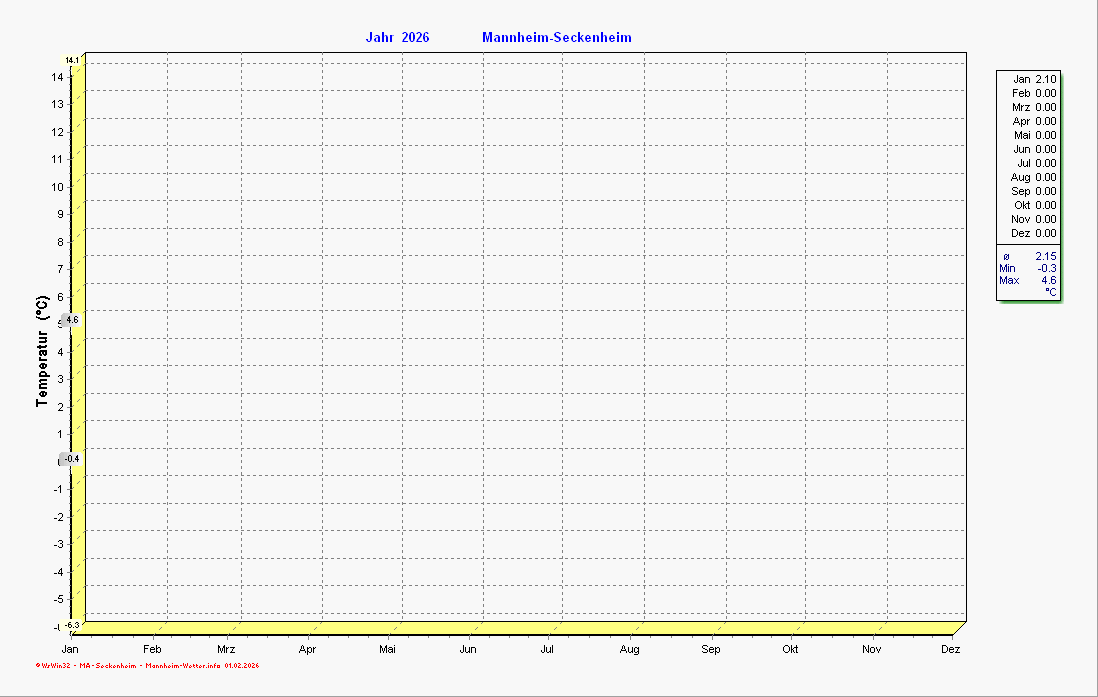Click the "Jahr 2026" chart title
The image size is (1098, 697).
(397, 38)
